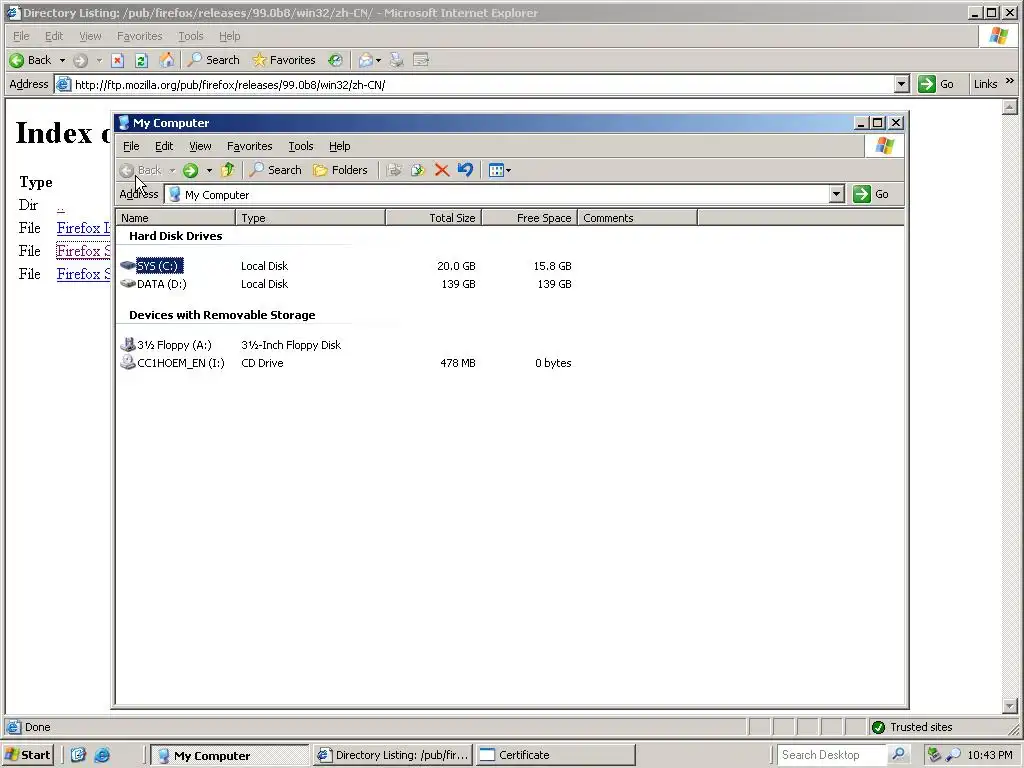This screenshot has width=1024, height=768.
Task: Click the desktop search magnifier icon
Action: (x=899, y=754)
